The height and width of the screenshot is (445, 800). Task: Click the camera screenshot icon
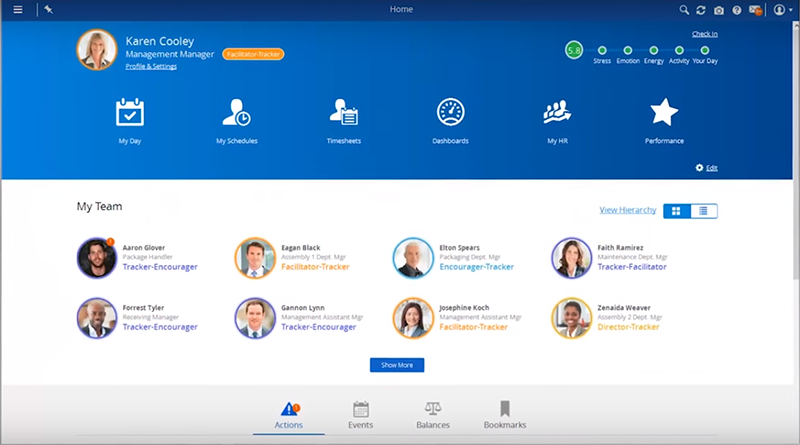[x=719, y=9]
